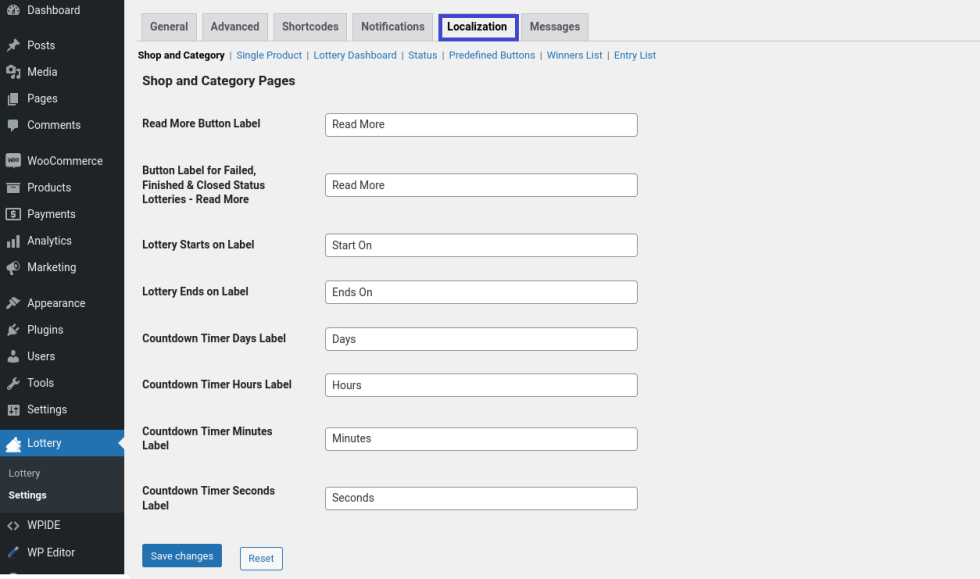Click the Reset button
Viewport: 980px width, 579px height.
pos(261,558)
